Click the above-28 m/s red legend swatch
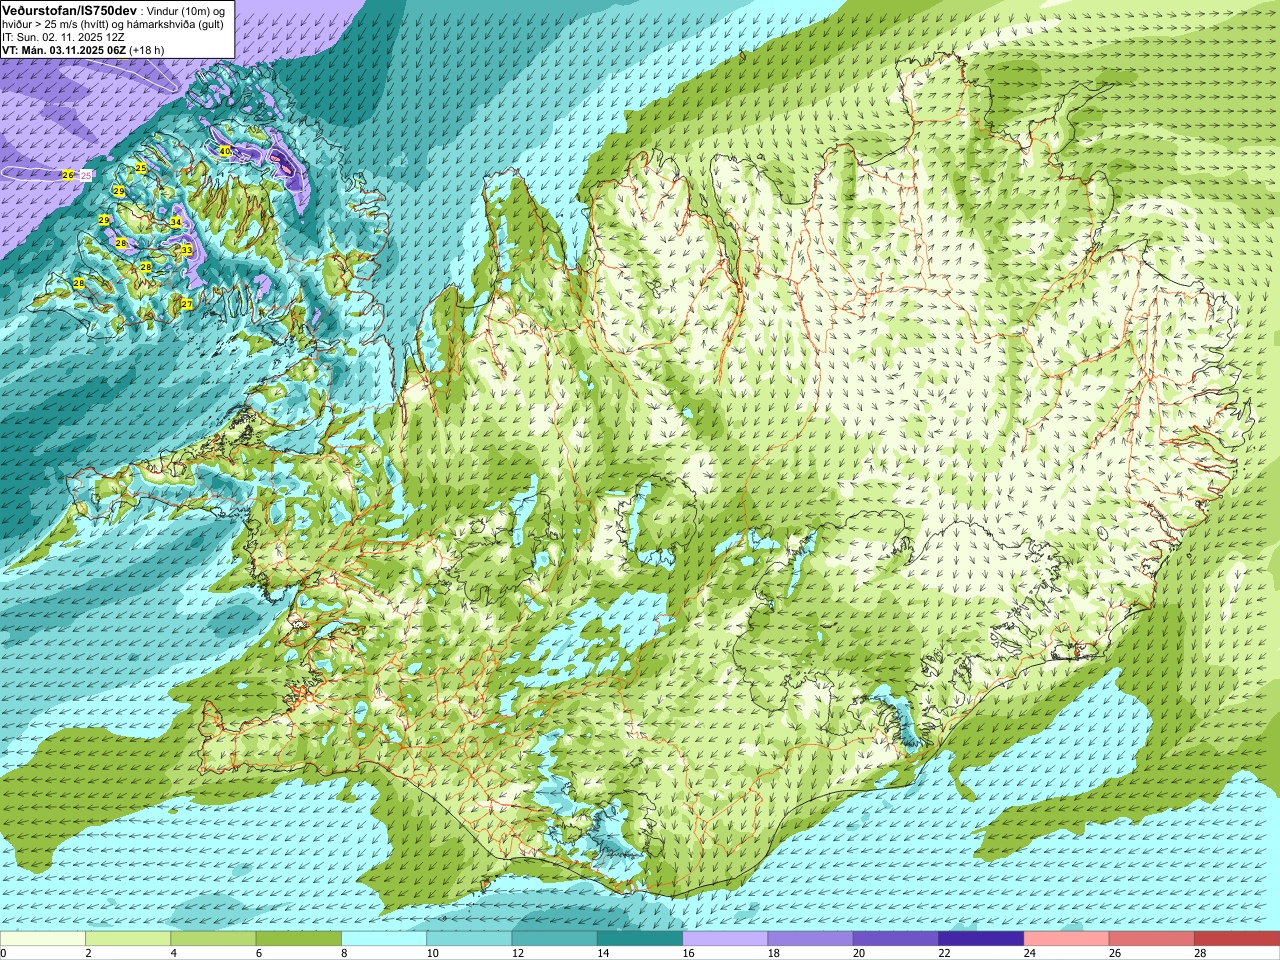Screen dimensions: 1280x960 click(x=1237, y=939)
